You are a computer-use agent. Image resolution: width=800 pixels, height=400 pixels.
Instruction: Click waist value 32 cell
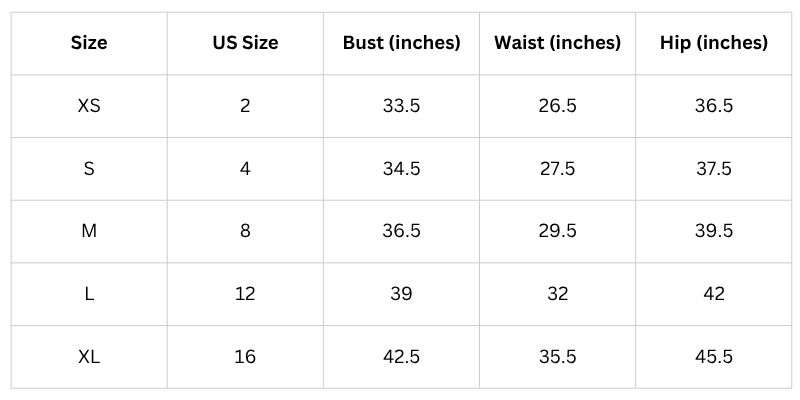coord(557,294)
